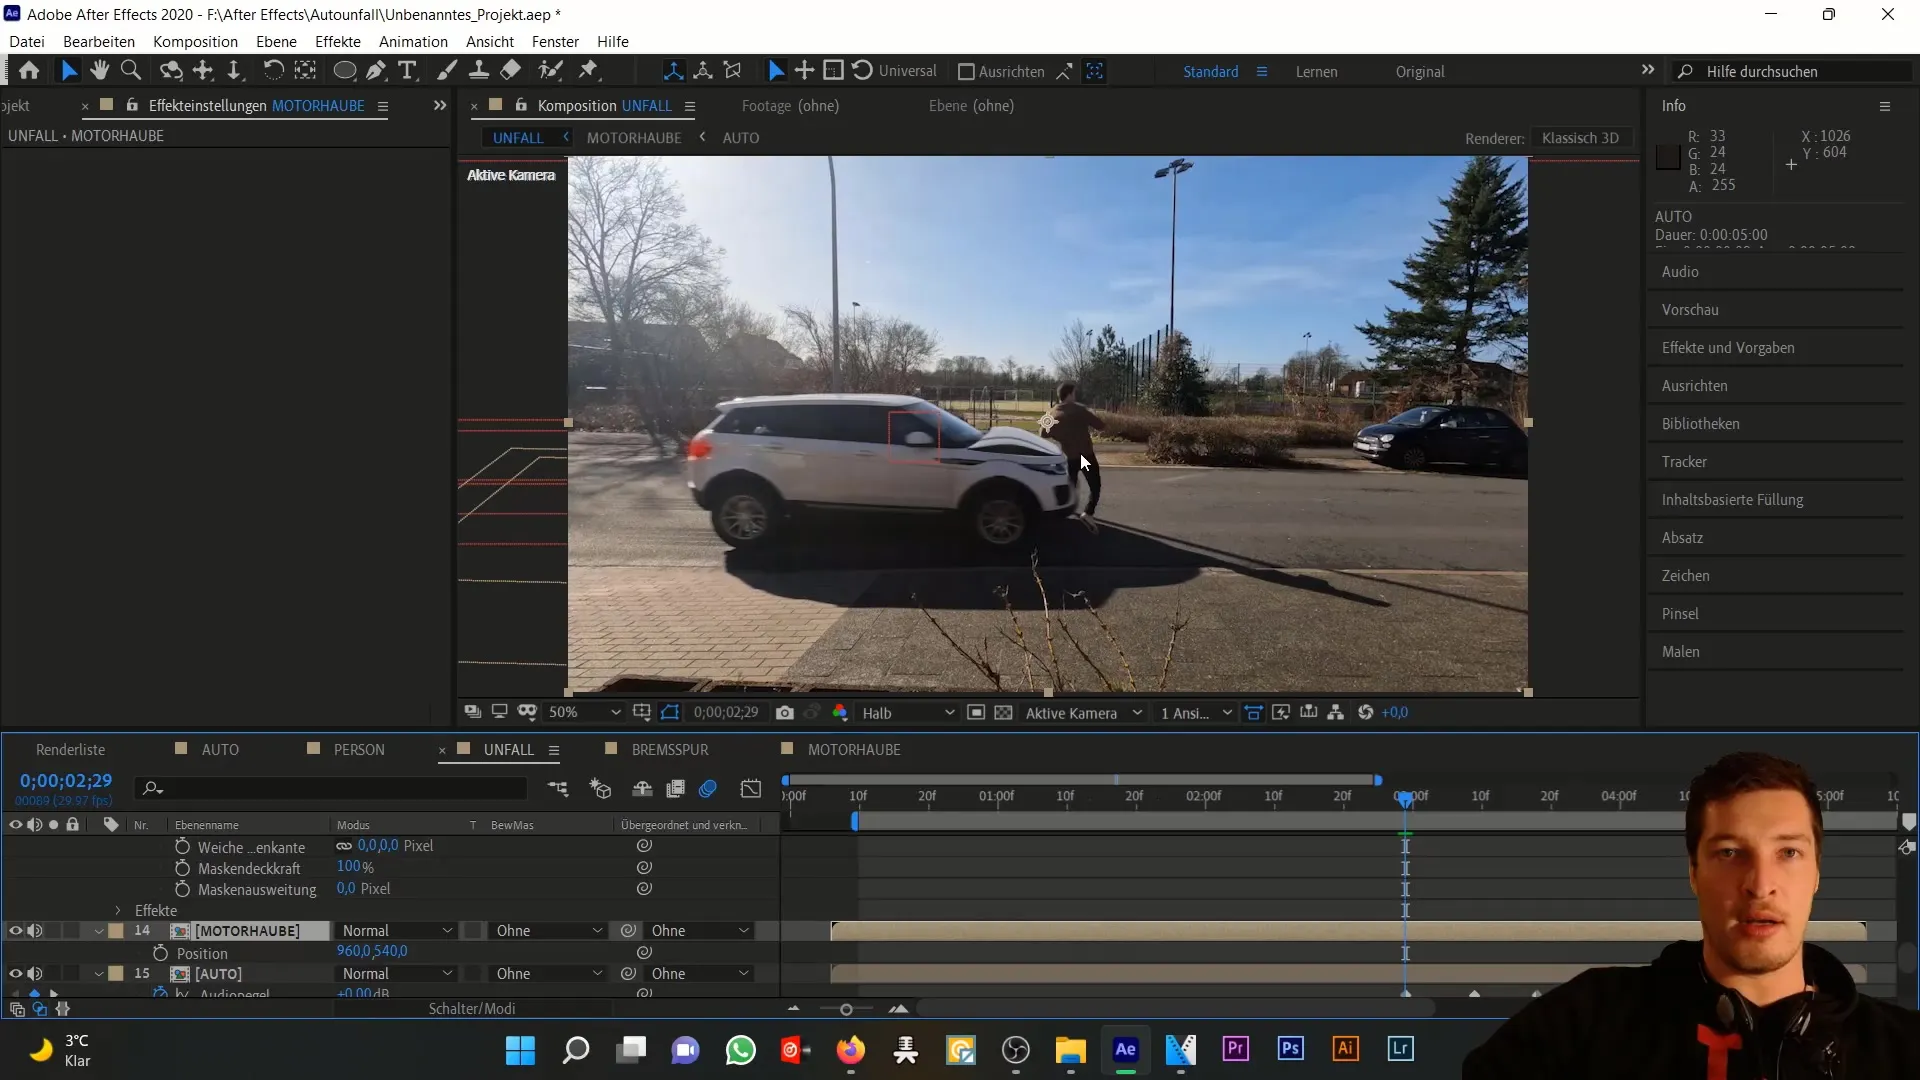Click the Render Queue icon
Screen dimensions: 1920x1080
coord(71,749)
